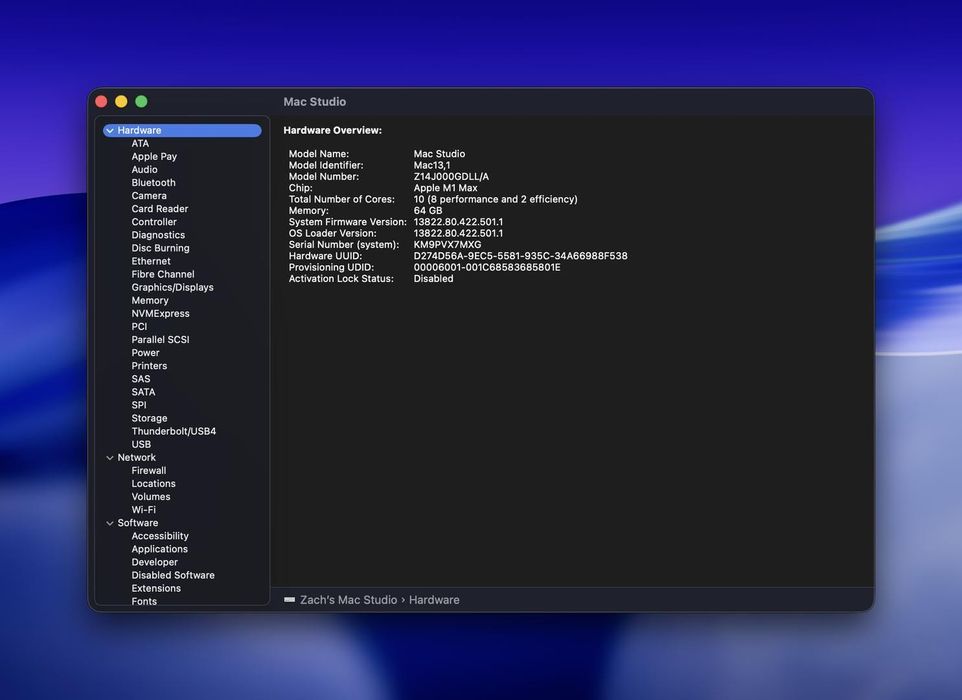962x700 pixels.
Task: Collapse the Network section chevron
Action: click(x=110, y=458)
